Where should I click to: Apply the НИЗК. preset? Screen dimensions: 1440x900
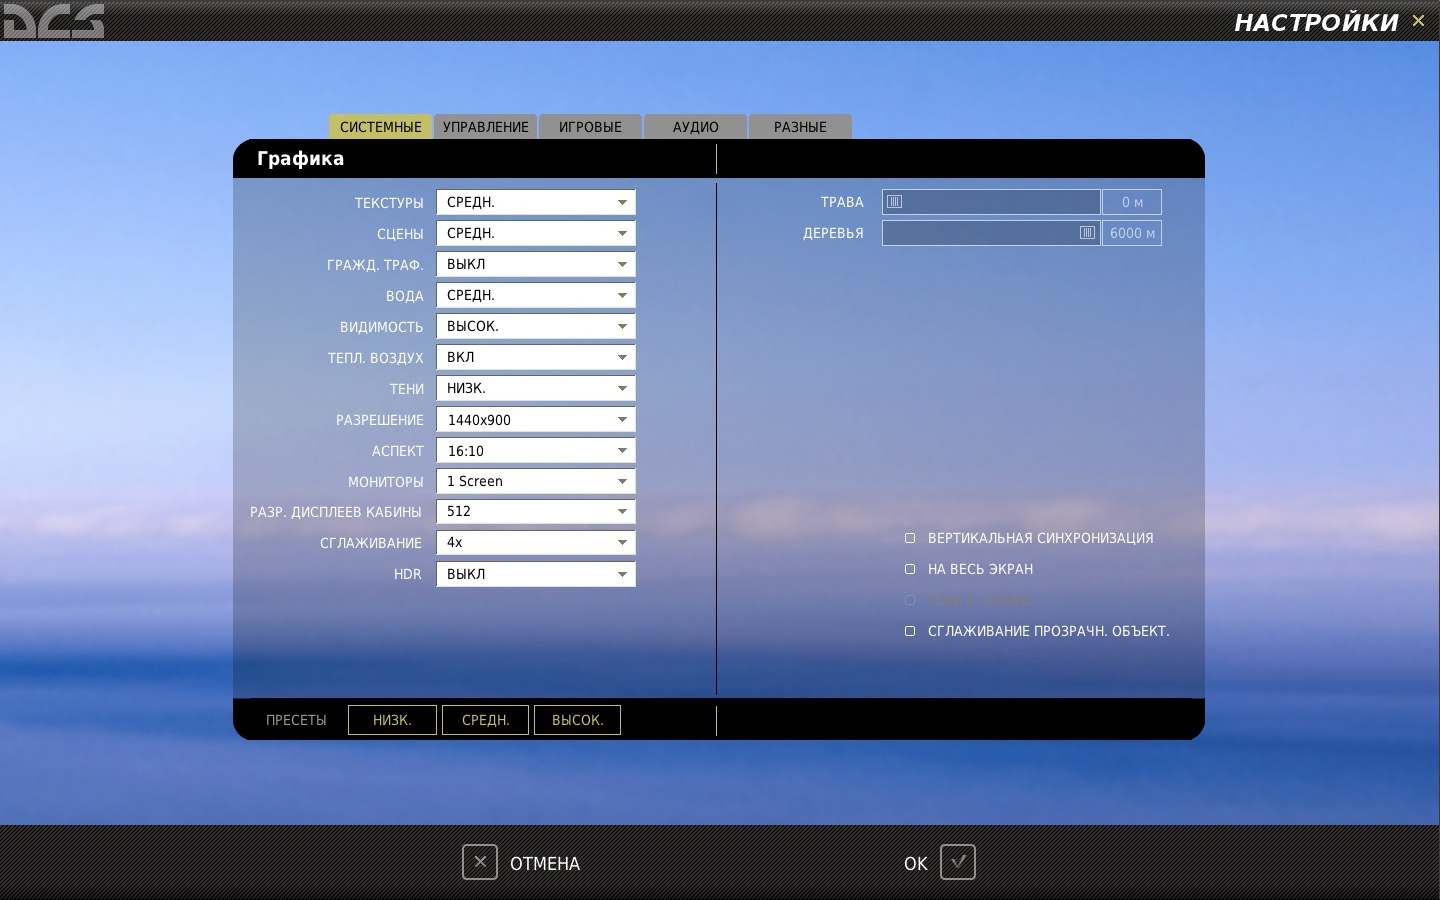(392, 720)
